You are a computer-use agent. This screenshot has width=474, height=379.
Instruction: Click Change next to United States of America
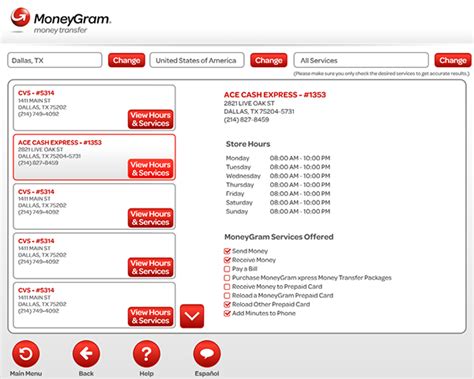point(269,60)
